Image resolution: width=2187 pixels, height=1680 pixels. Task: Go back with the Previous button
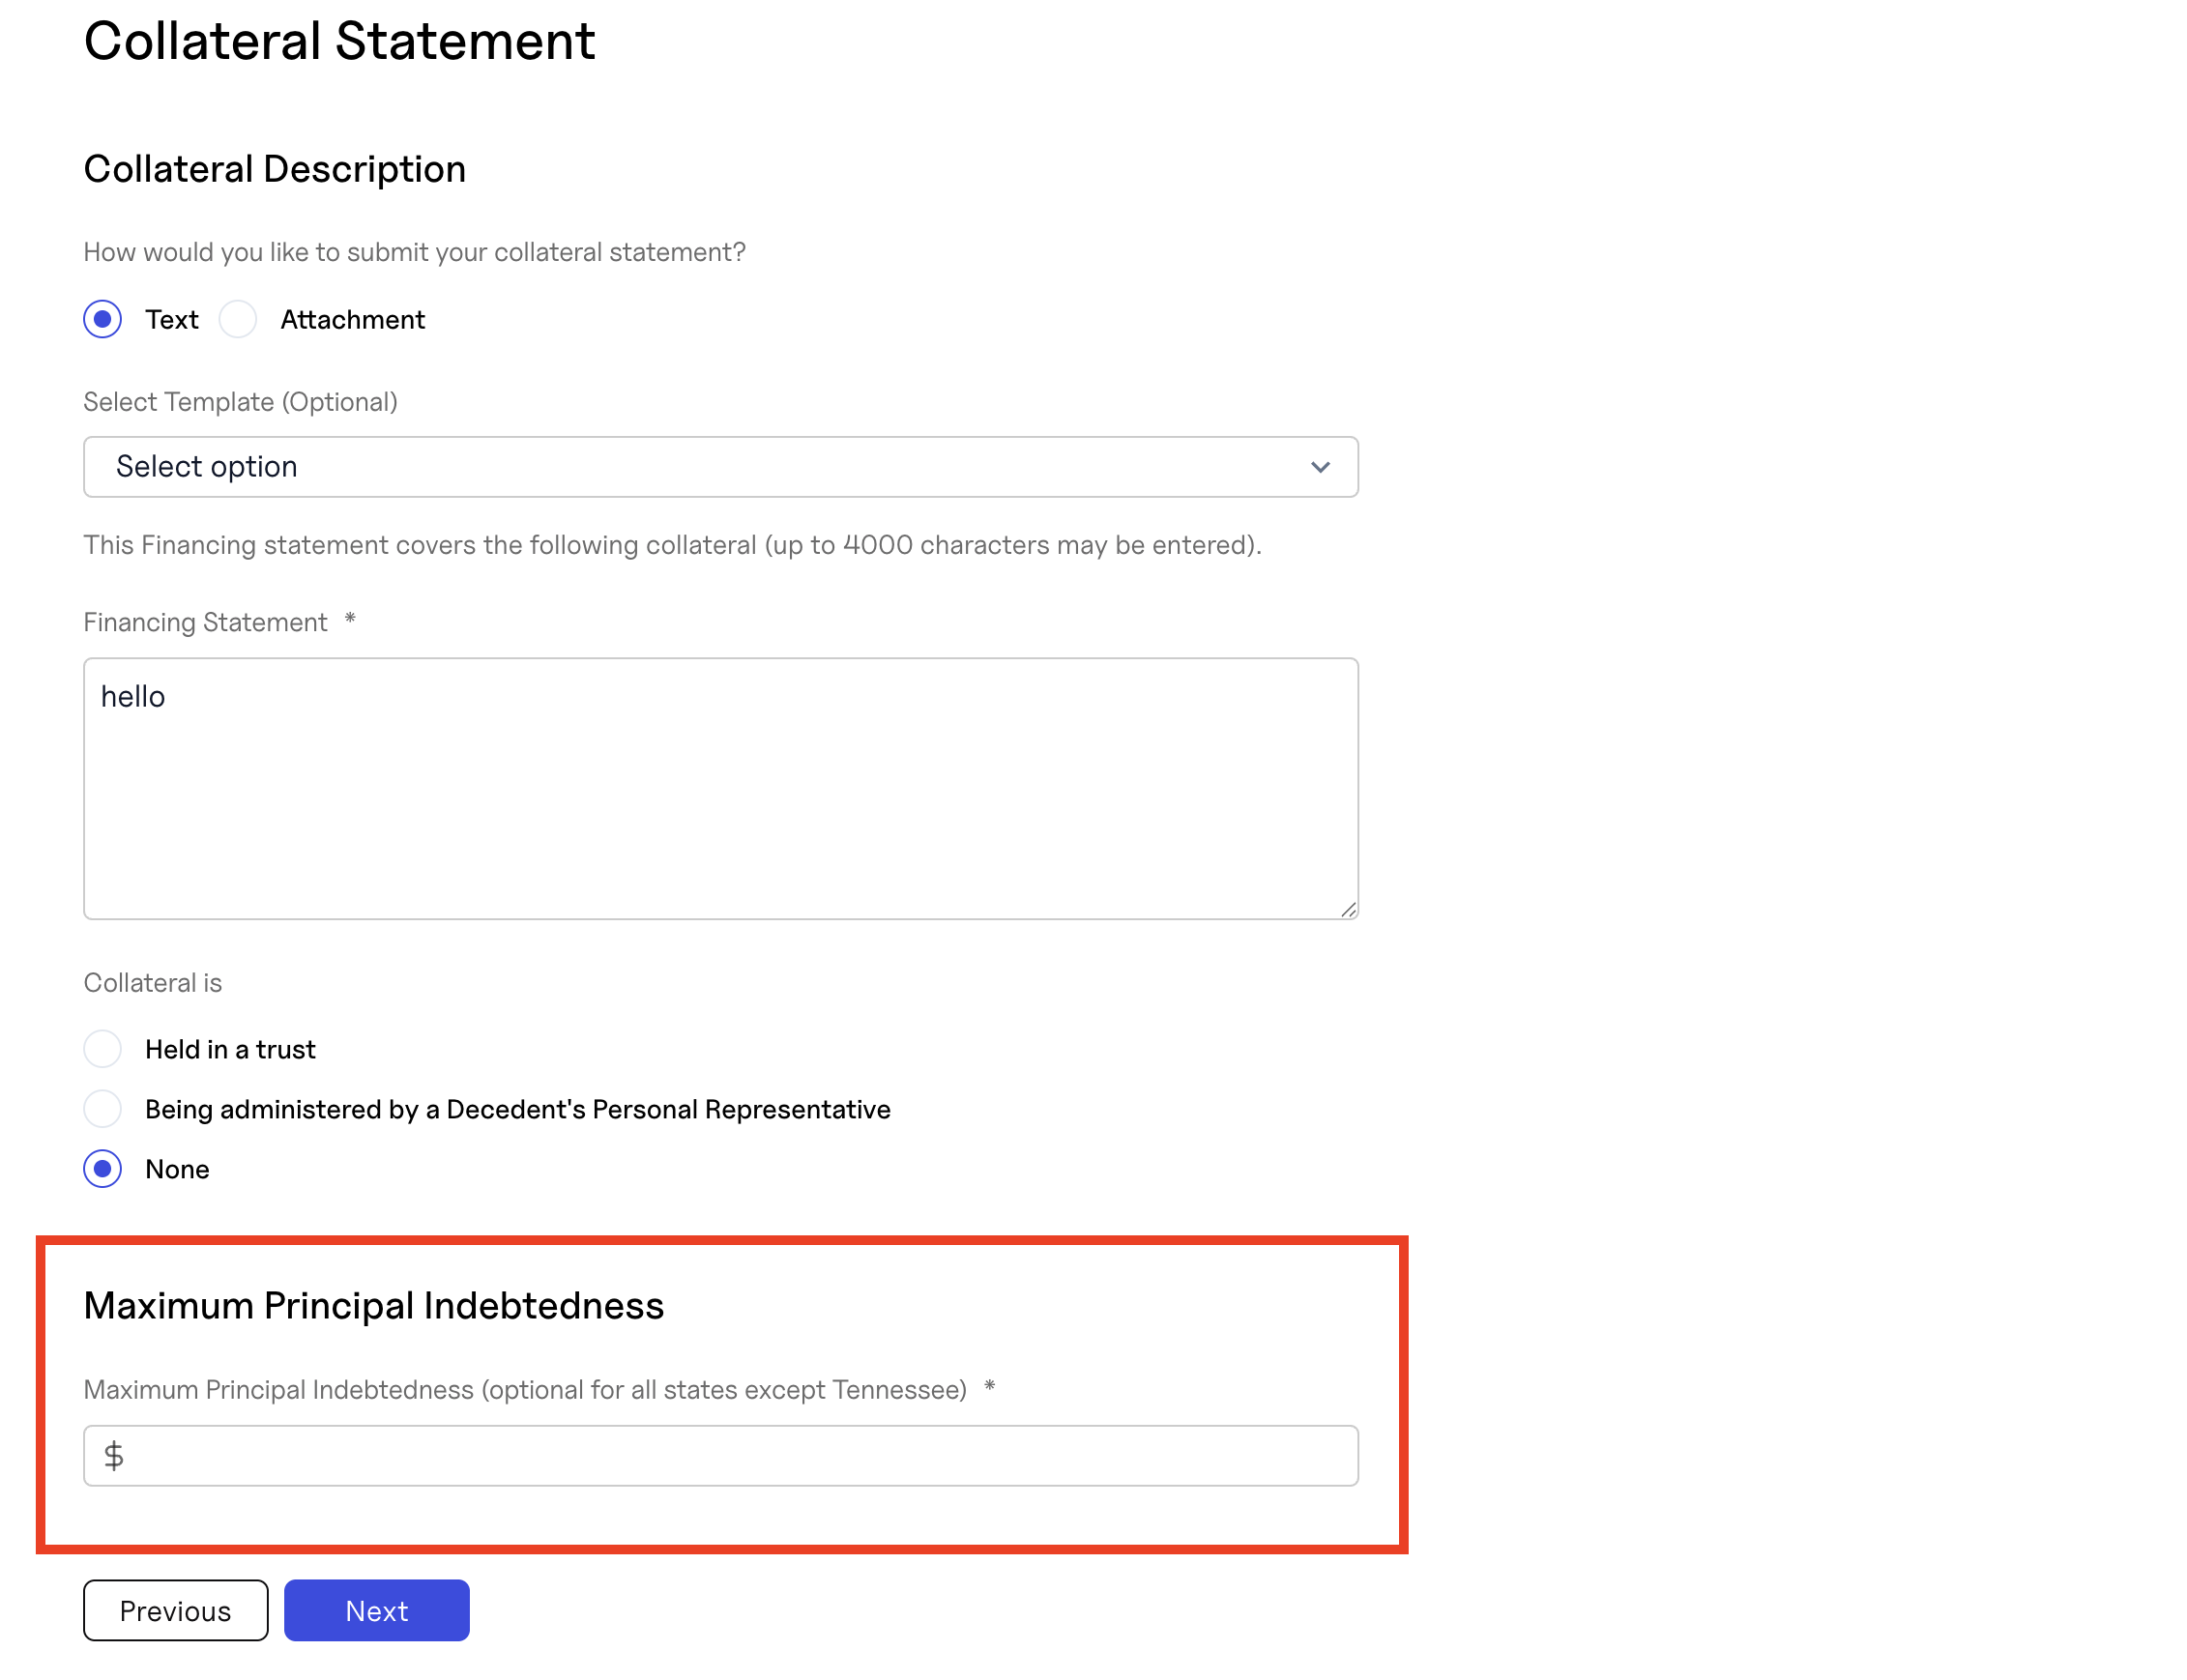point(175,1611)
